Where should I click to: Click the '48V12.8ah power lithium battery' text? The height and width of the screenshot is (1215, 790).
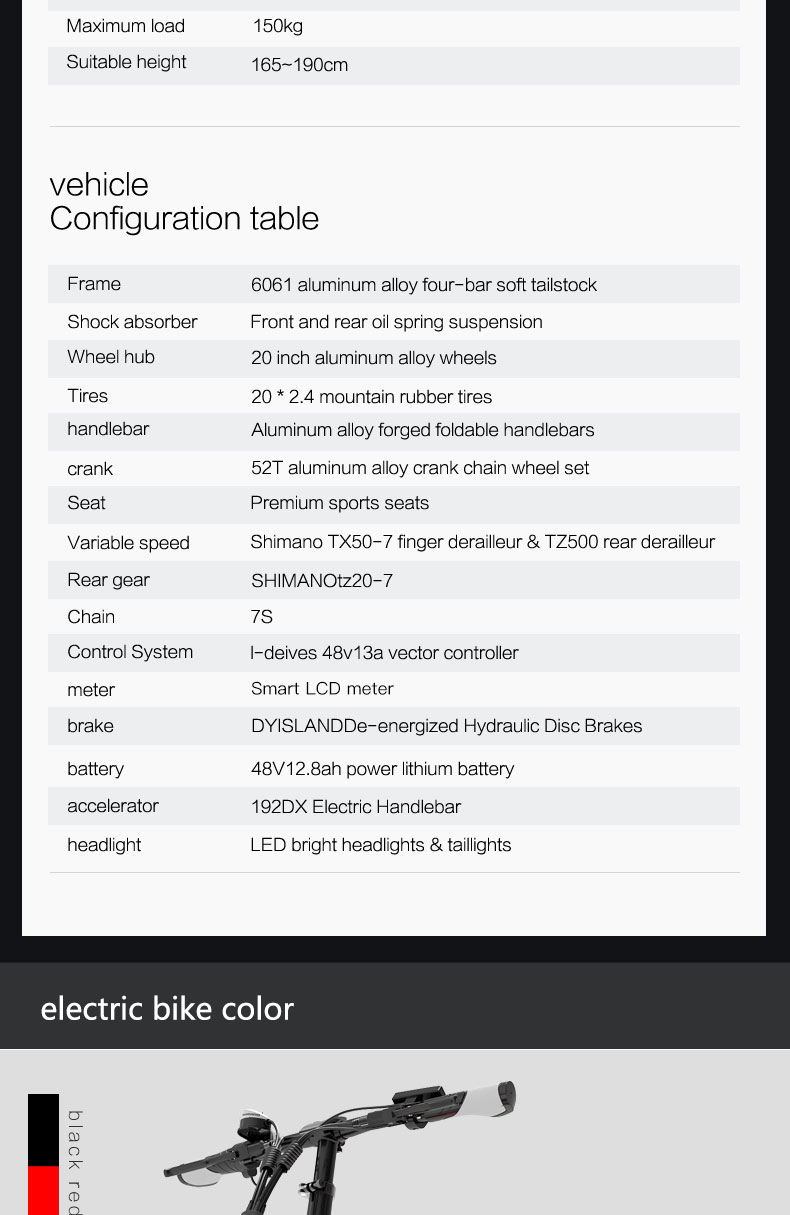click(382, 769)
